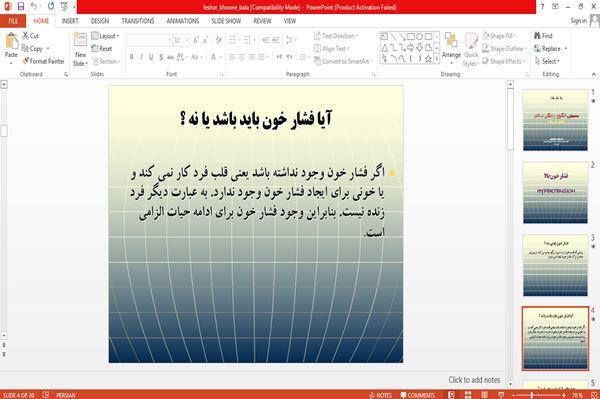Viewport: 600px width, 399px height.
Task: Open the Font dialog launcher
Action: pos(222,75)
